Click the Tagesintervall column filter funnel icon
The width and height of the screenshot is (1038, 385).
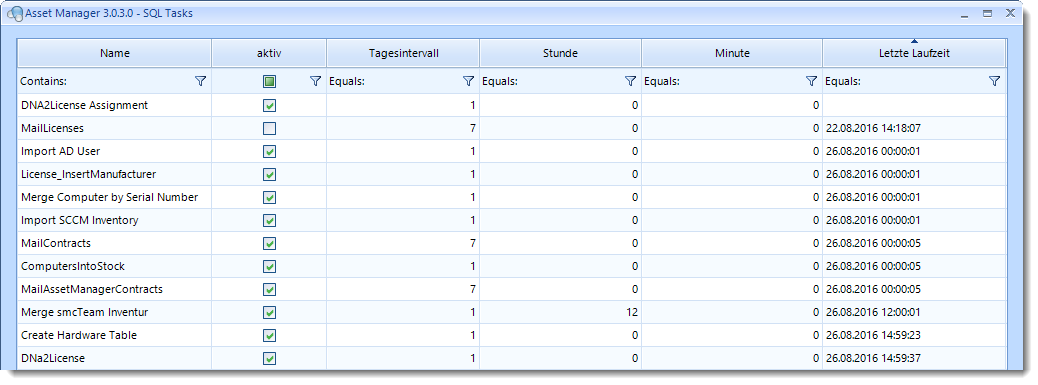click(469, 81)
